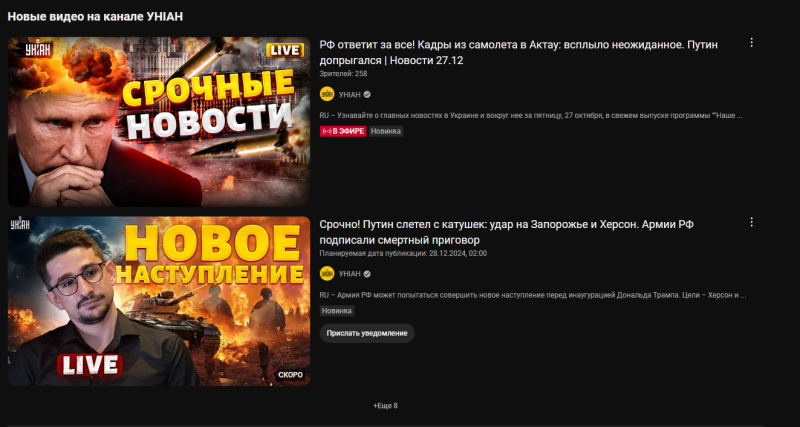This screenshot has width=800, height=427.
Task: Click the red "В ЭФИРЕ" live badge
Action: tap(342, 131)
